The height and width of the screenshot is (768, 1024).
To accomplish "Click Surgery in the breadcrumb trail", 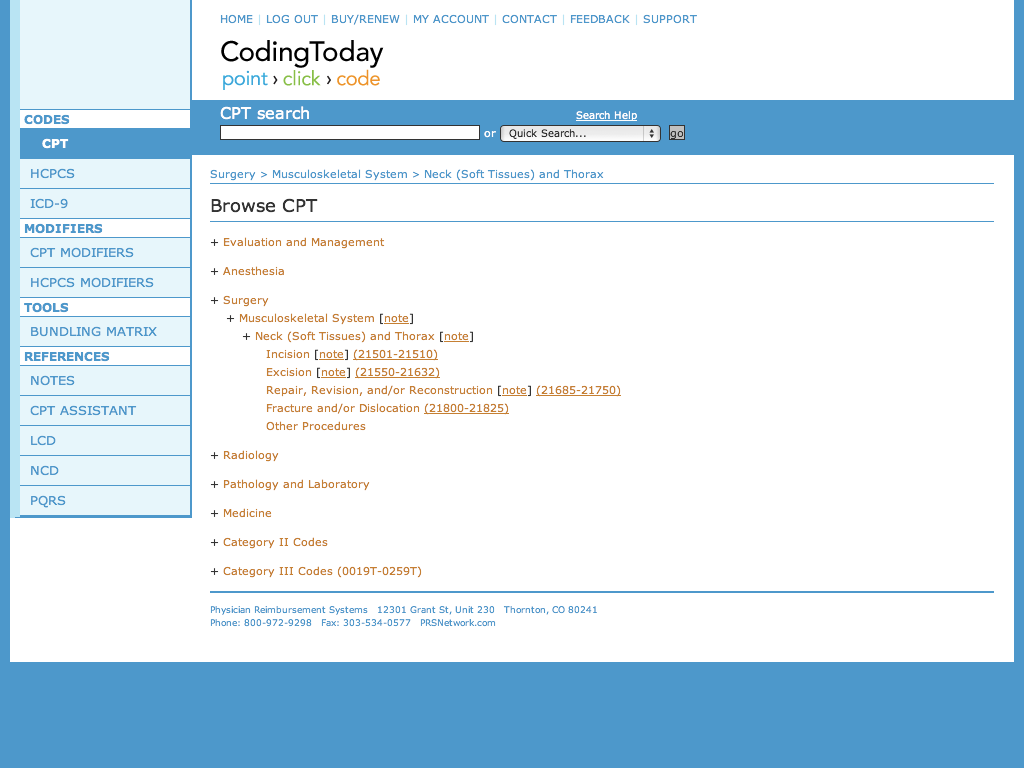I will (232, 174).
